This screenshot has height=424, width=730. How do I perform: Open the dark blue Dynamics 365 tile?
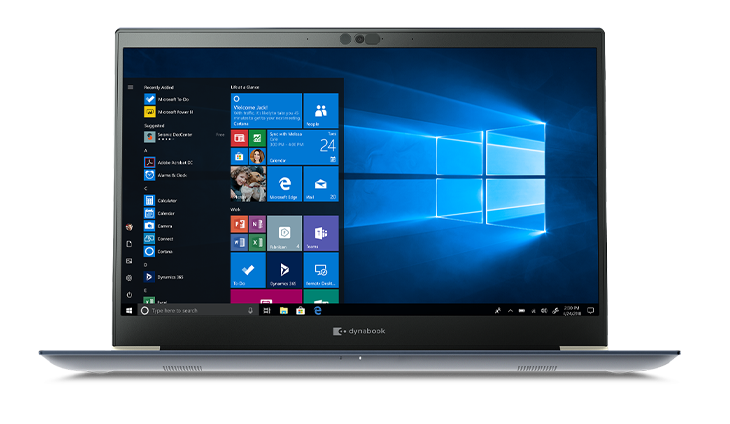[284, 270]
